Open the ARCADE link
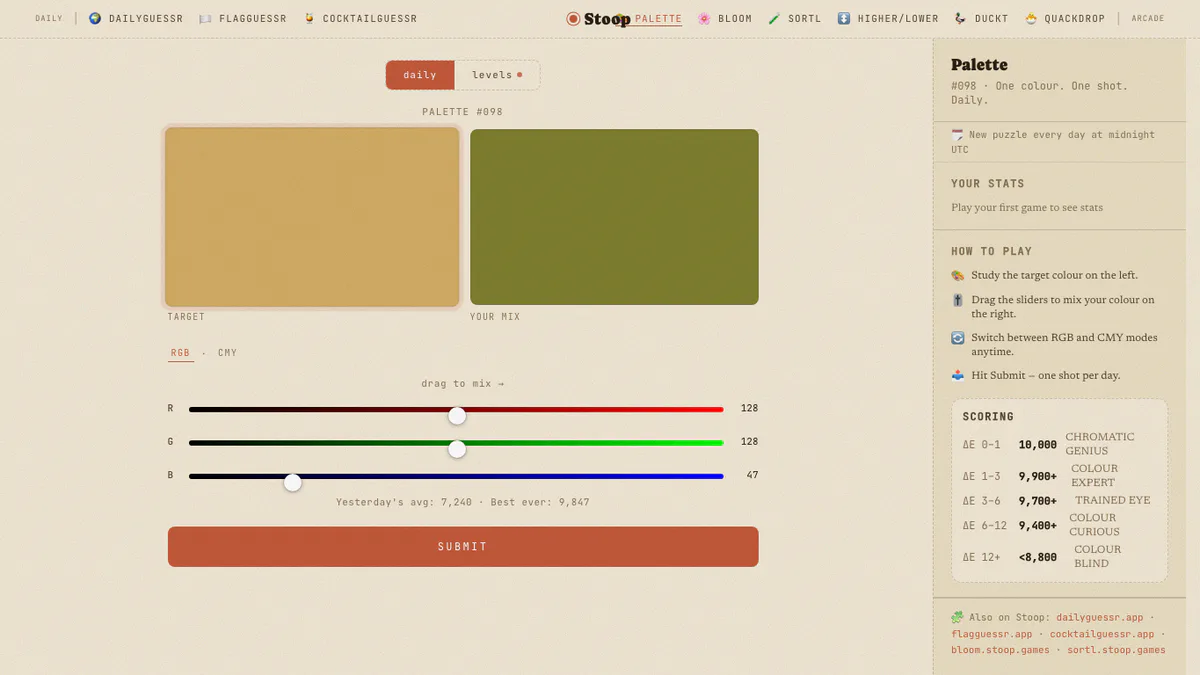 (1148, 18)
